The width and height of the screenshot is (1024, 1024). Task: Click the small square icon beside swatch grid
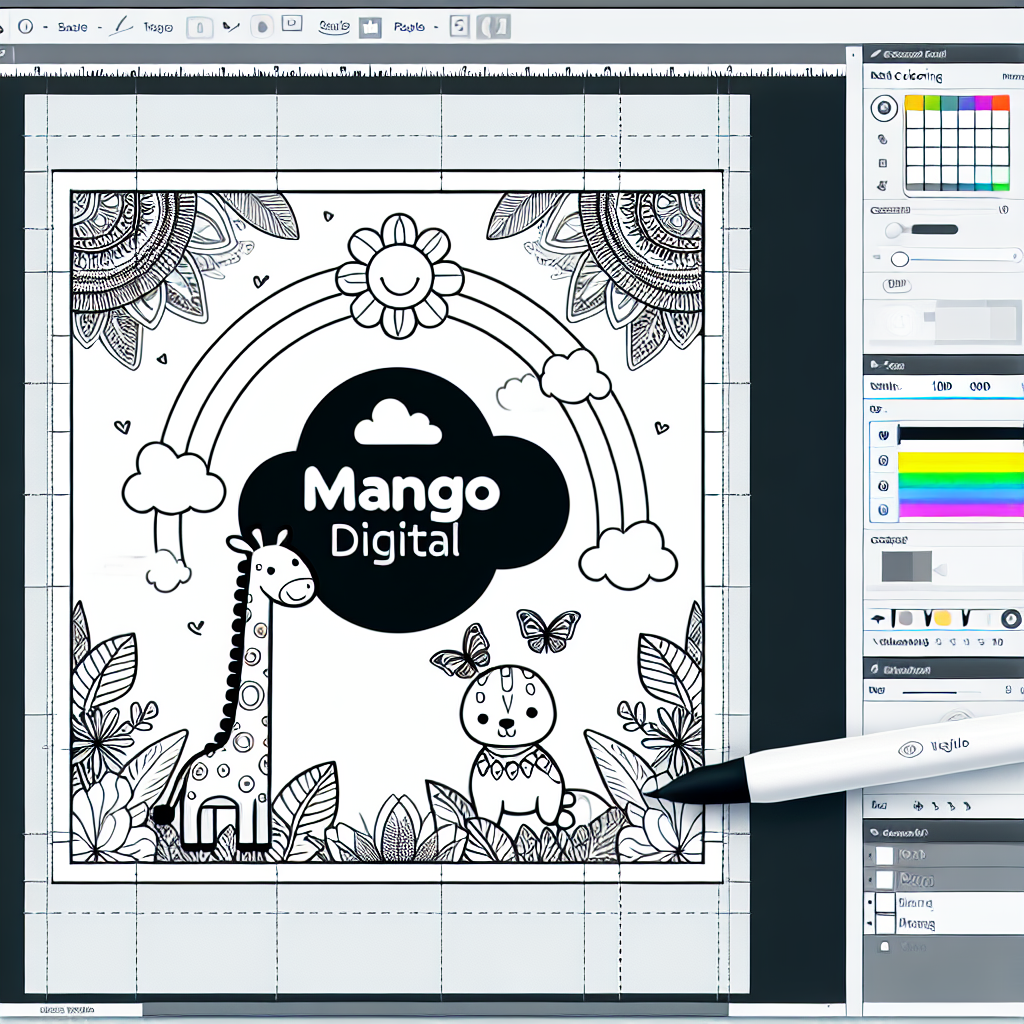coord(883,163)
